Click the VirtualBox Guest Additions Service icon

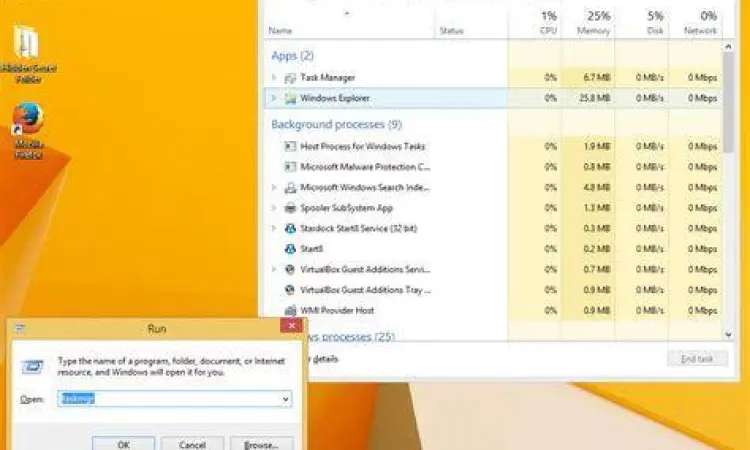(290, 270)
